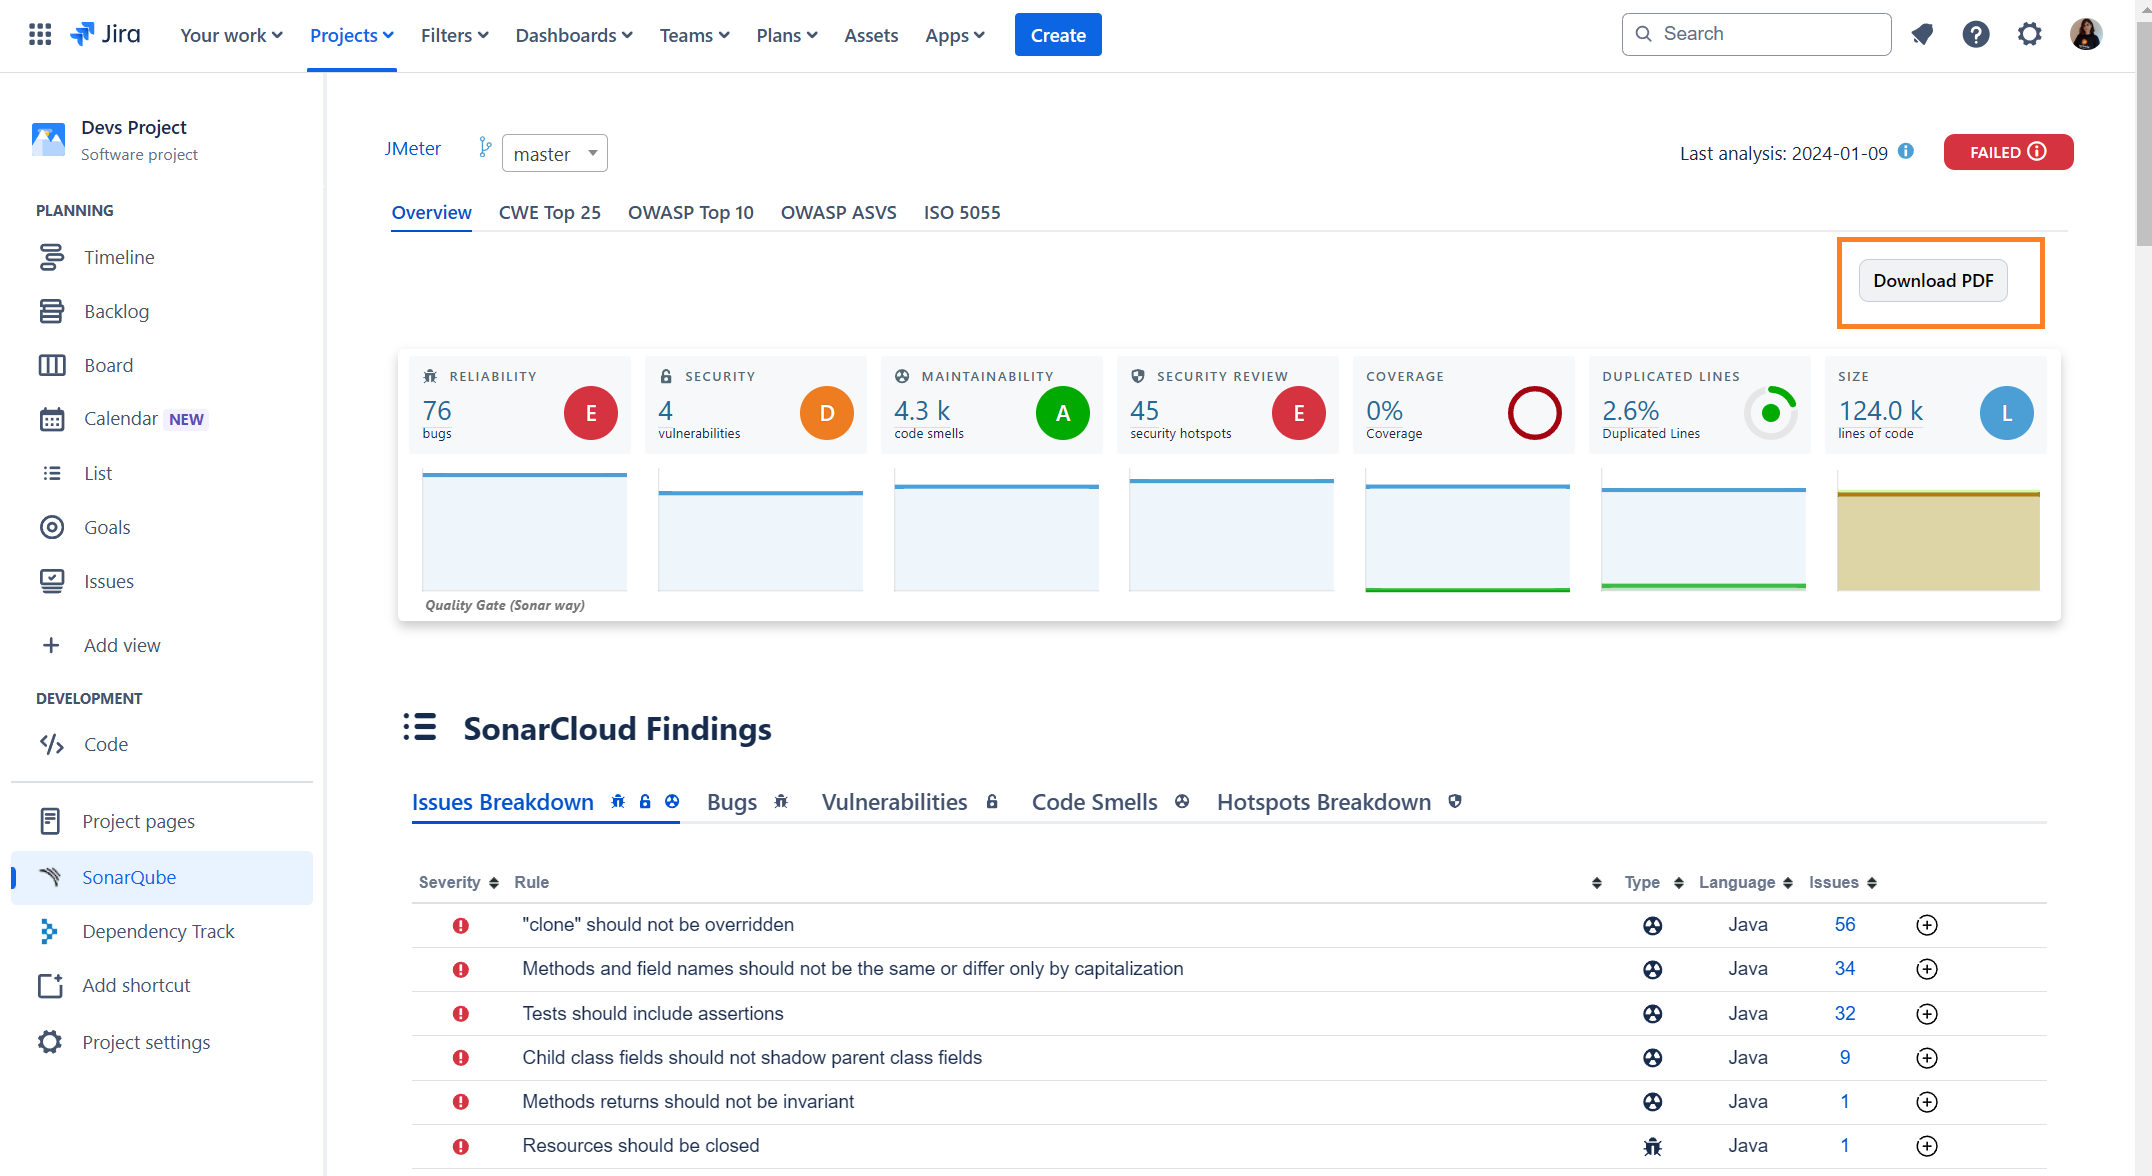
Task: Click the red FAILED status button
Action: pos(2008,152)
